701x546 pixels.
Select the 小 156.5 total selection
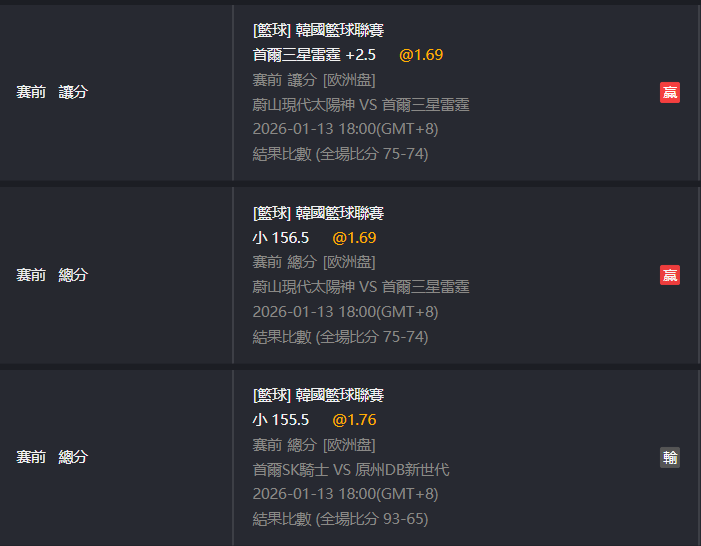[281, 238]
